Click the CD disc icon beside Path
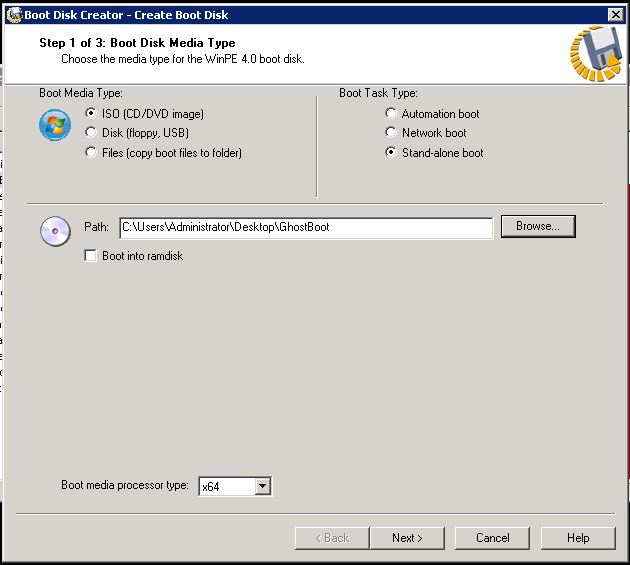The image size is (630, 565). click(x=55, y=231)
